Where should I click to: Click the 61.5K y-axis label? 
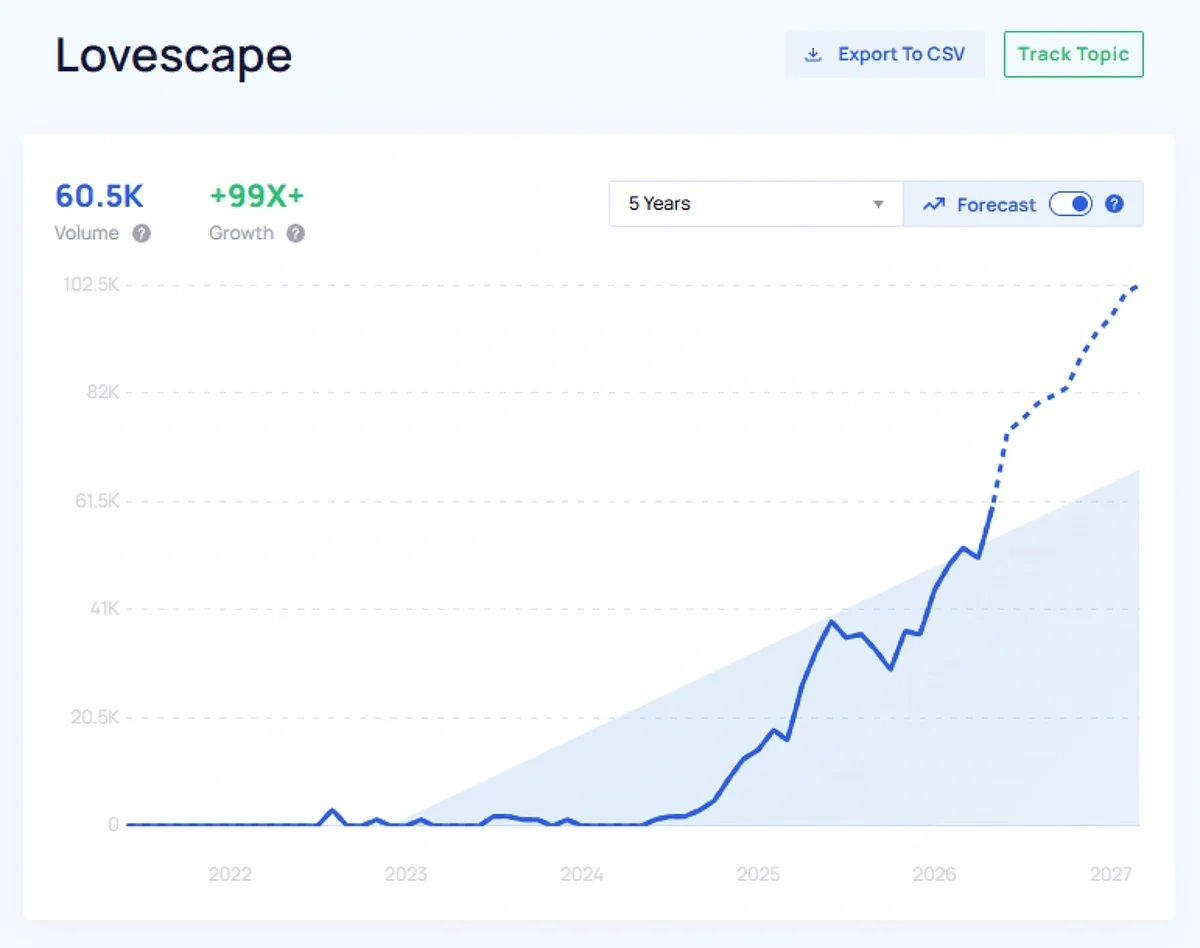click(96, 501)
